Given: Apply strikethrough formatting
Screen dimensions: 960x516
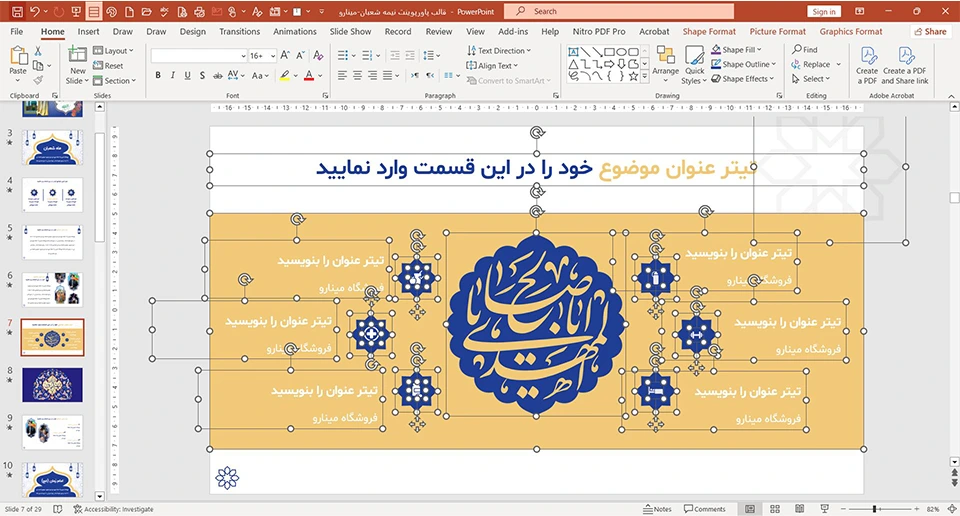Looking at the screenshot, I should [x=217, y=75].
